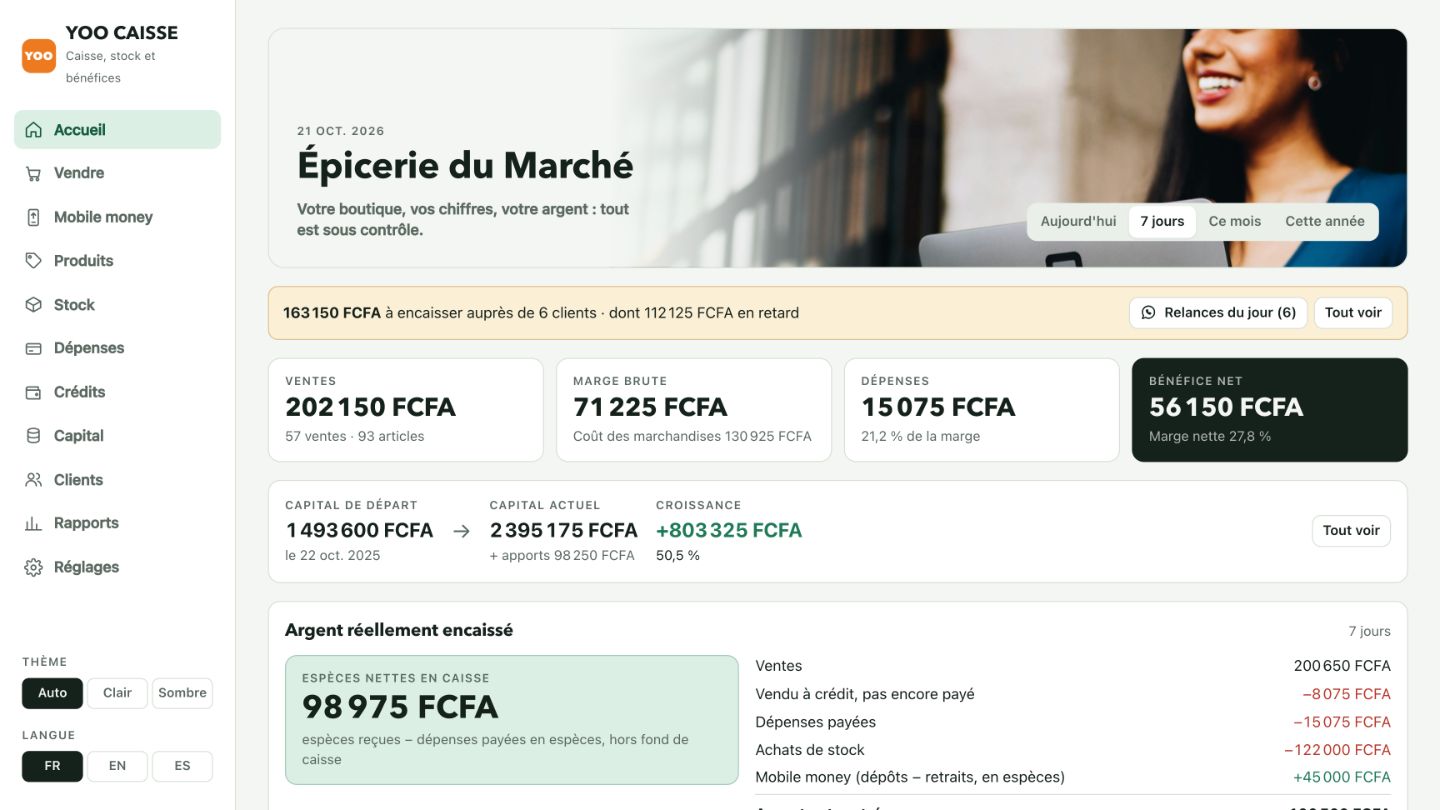Viewport: 1440px width, 810px height.
Task: Click the Épicerie du Marché heading
Action: 465,166
